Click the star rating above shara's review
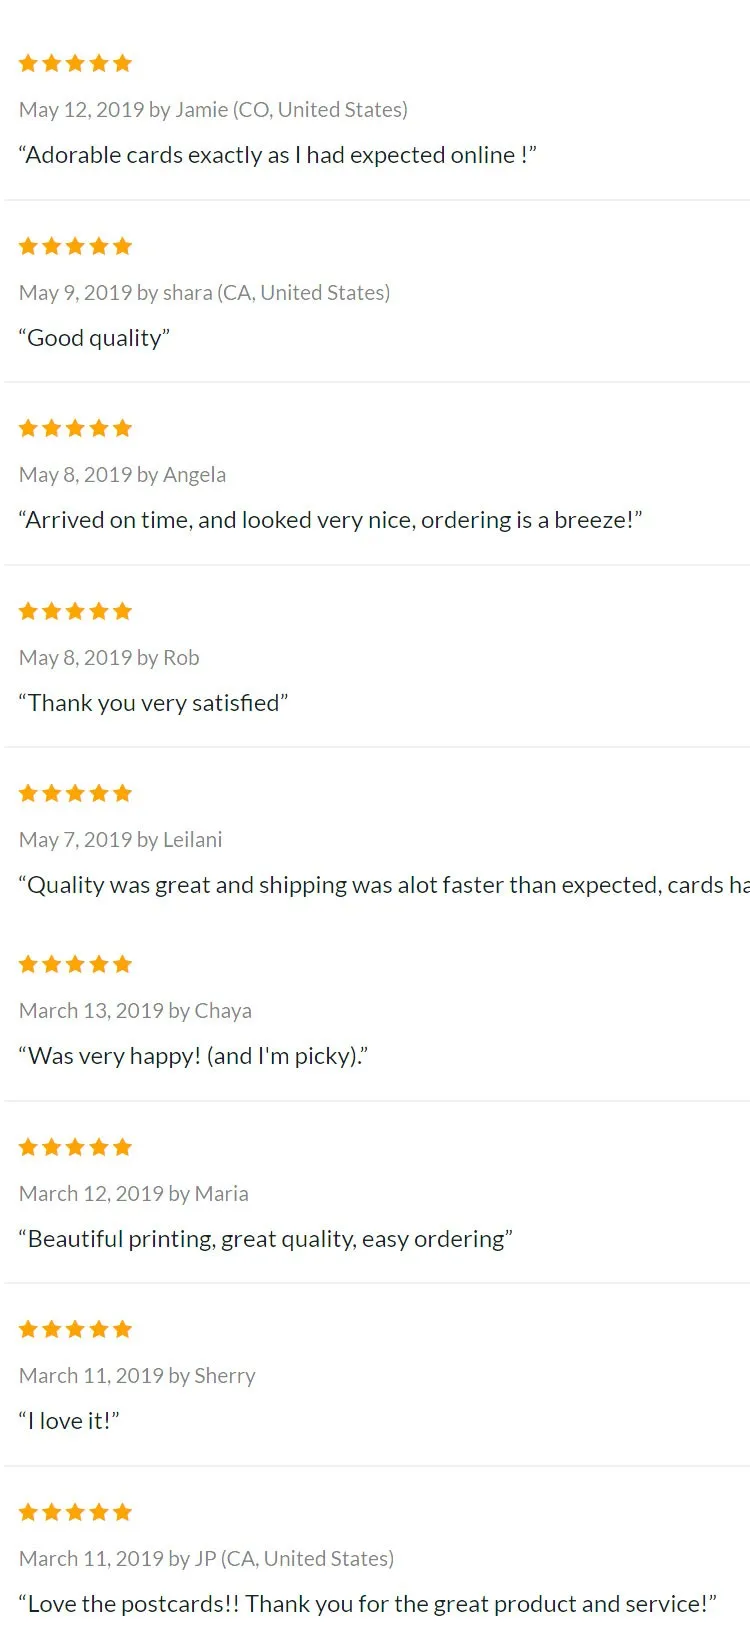Viewport: 750px width, 1647px height. click(76, 246)
